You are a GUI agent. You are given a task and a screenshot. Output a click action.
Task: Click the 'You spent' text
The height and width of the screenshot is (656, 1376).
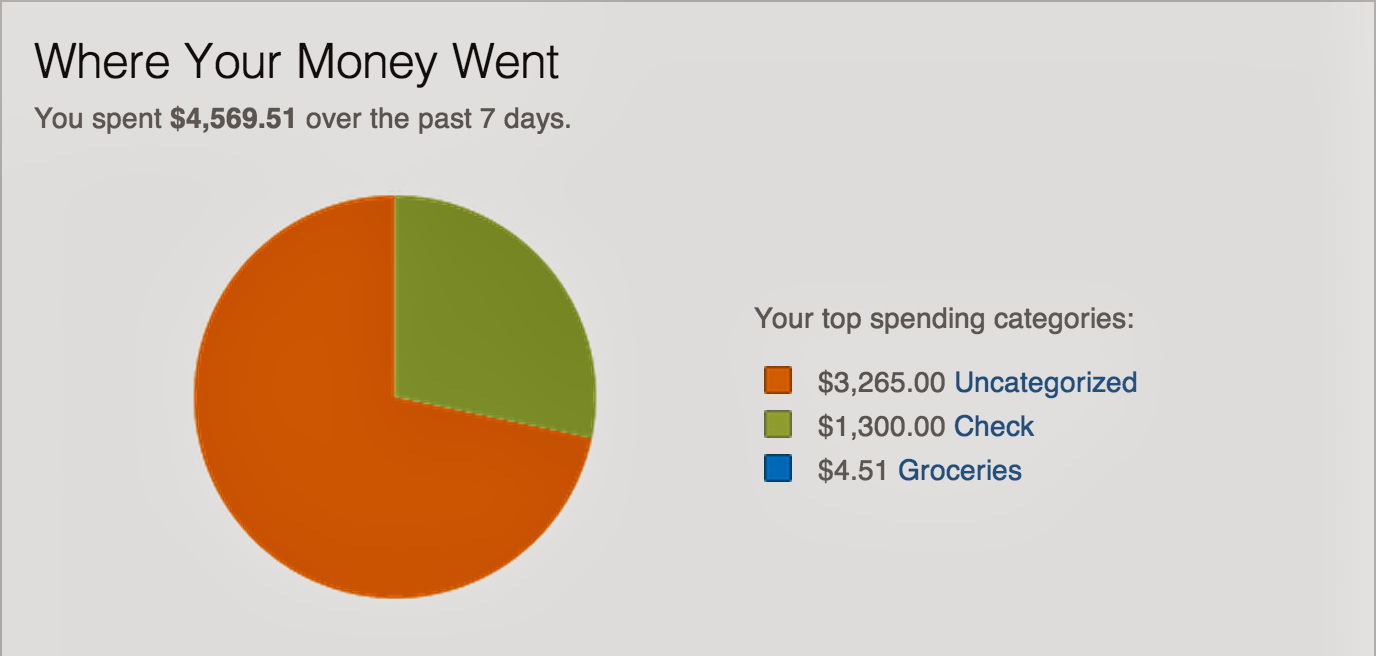pos(98,119)
